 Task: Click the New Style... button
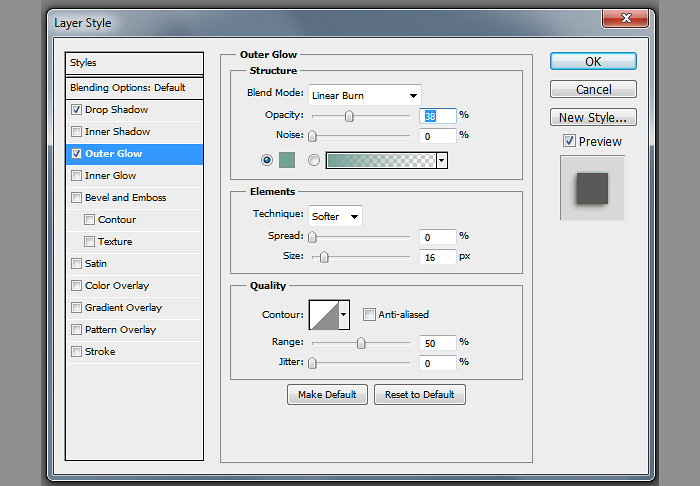[593, 117]
